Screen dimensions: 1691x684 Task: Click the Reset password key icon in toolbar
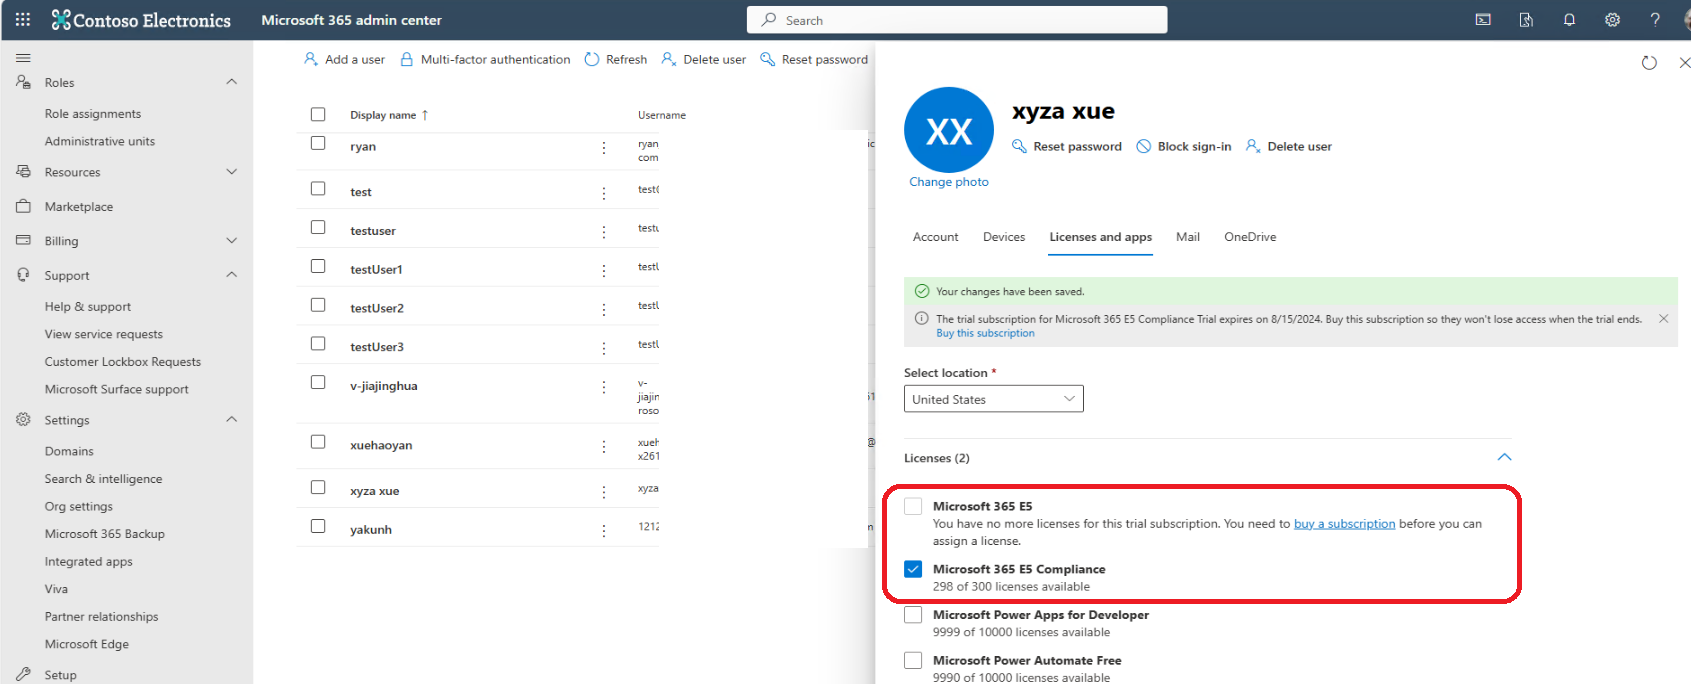click(x=768, y=59)
